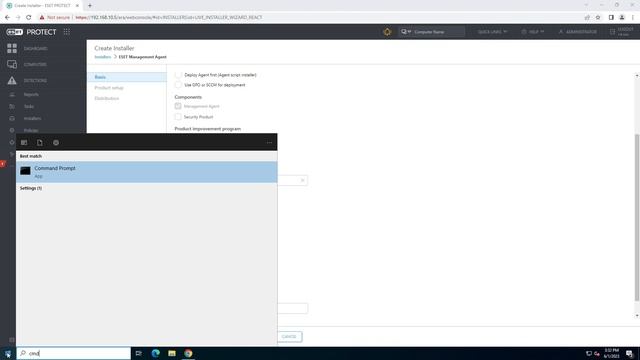Open the Tasks icon in the ESET sidebar
Screen dimensions: 640x360
click(12, 107)
